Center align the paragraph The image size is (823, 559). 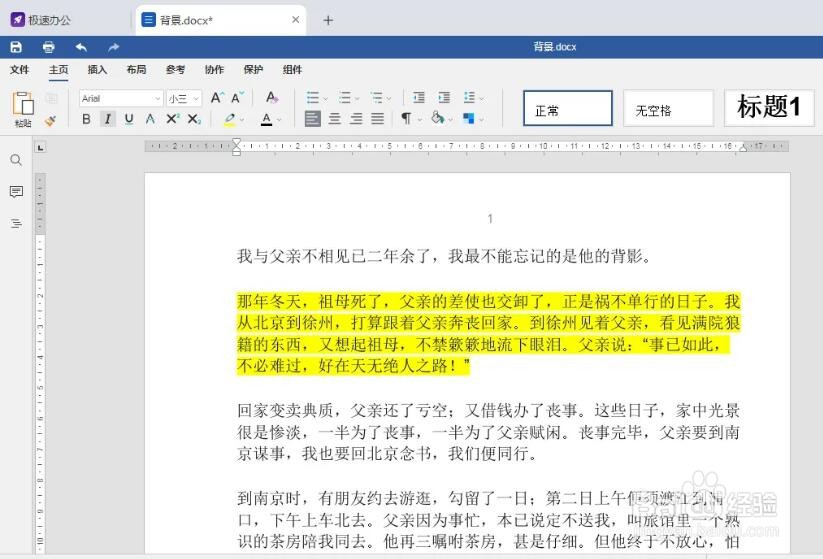pyautogui.click(x=334, y=119)
